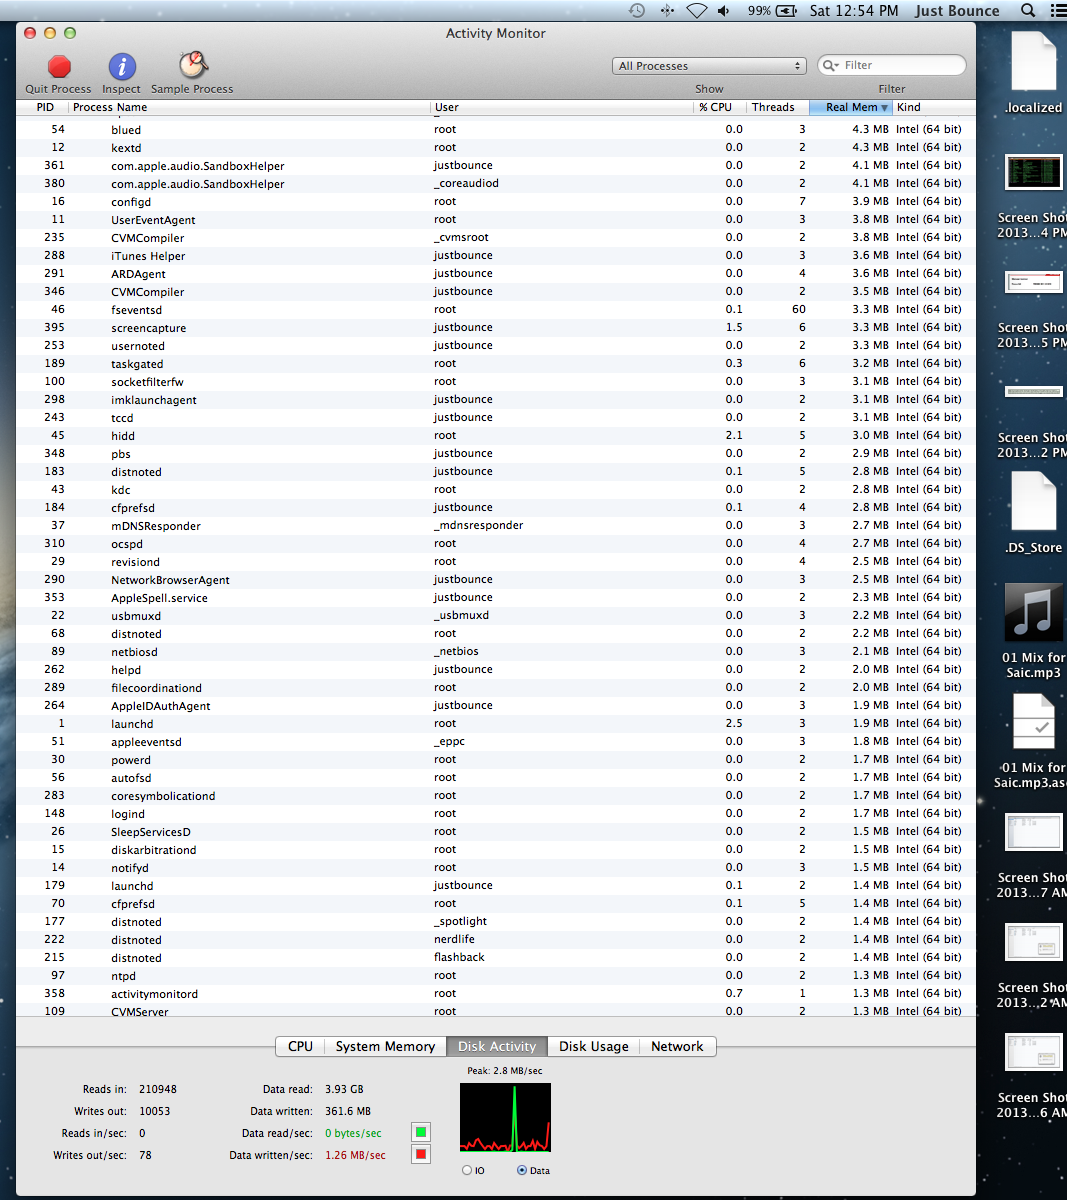Sort by the Kind column header
The height and width of the screenshot is (1200, 1067).
pos(934,107)
